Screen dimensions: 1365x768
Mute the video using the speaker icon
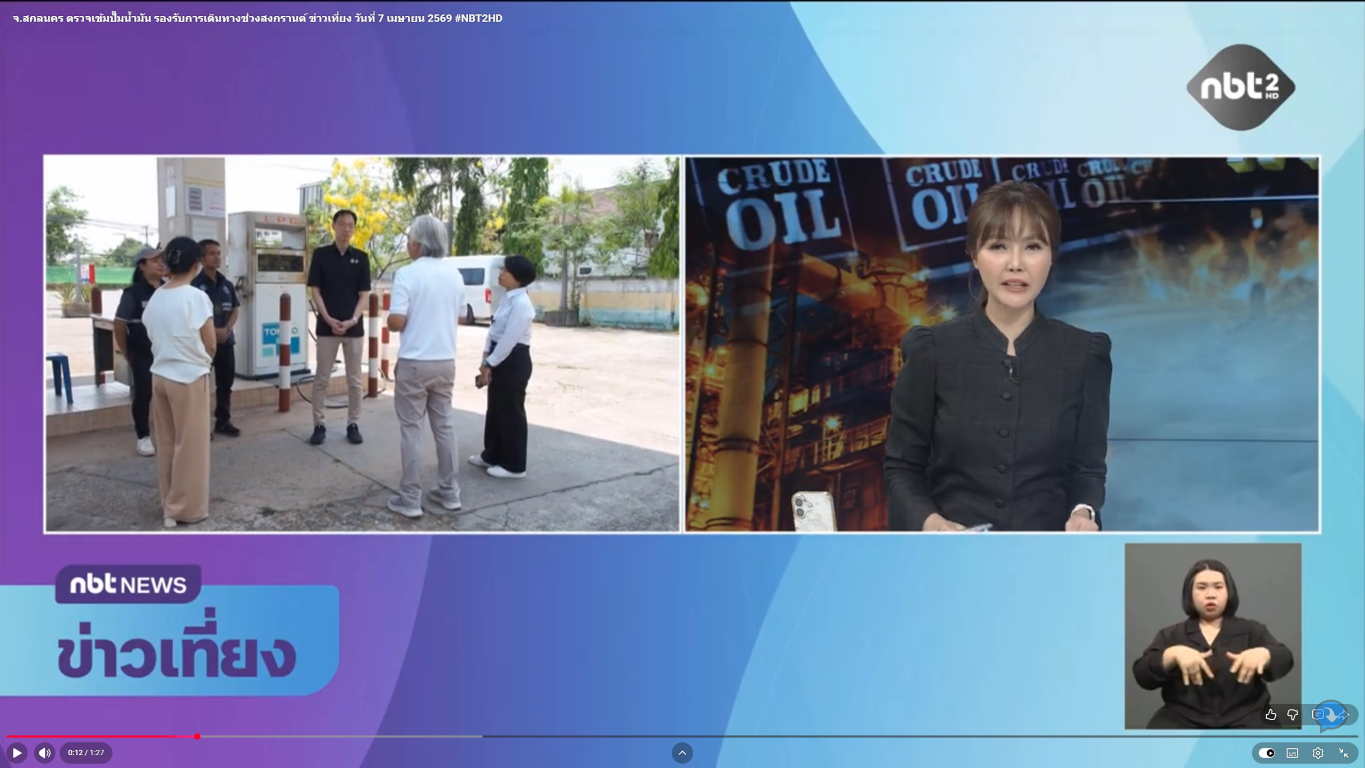[x=44, y=753]
